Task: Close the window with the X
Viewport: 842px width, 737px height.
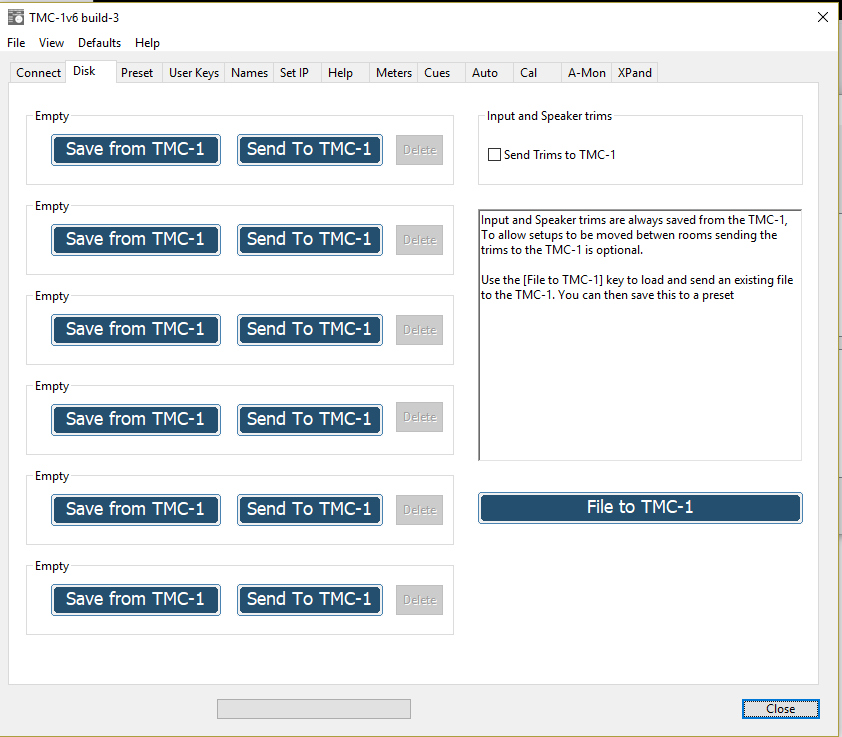Action: pos(823,17)
